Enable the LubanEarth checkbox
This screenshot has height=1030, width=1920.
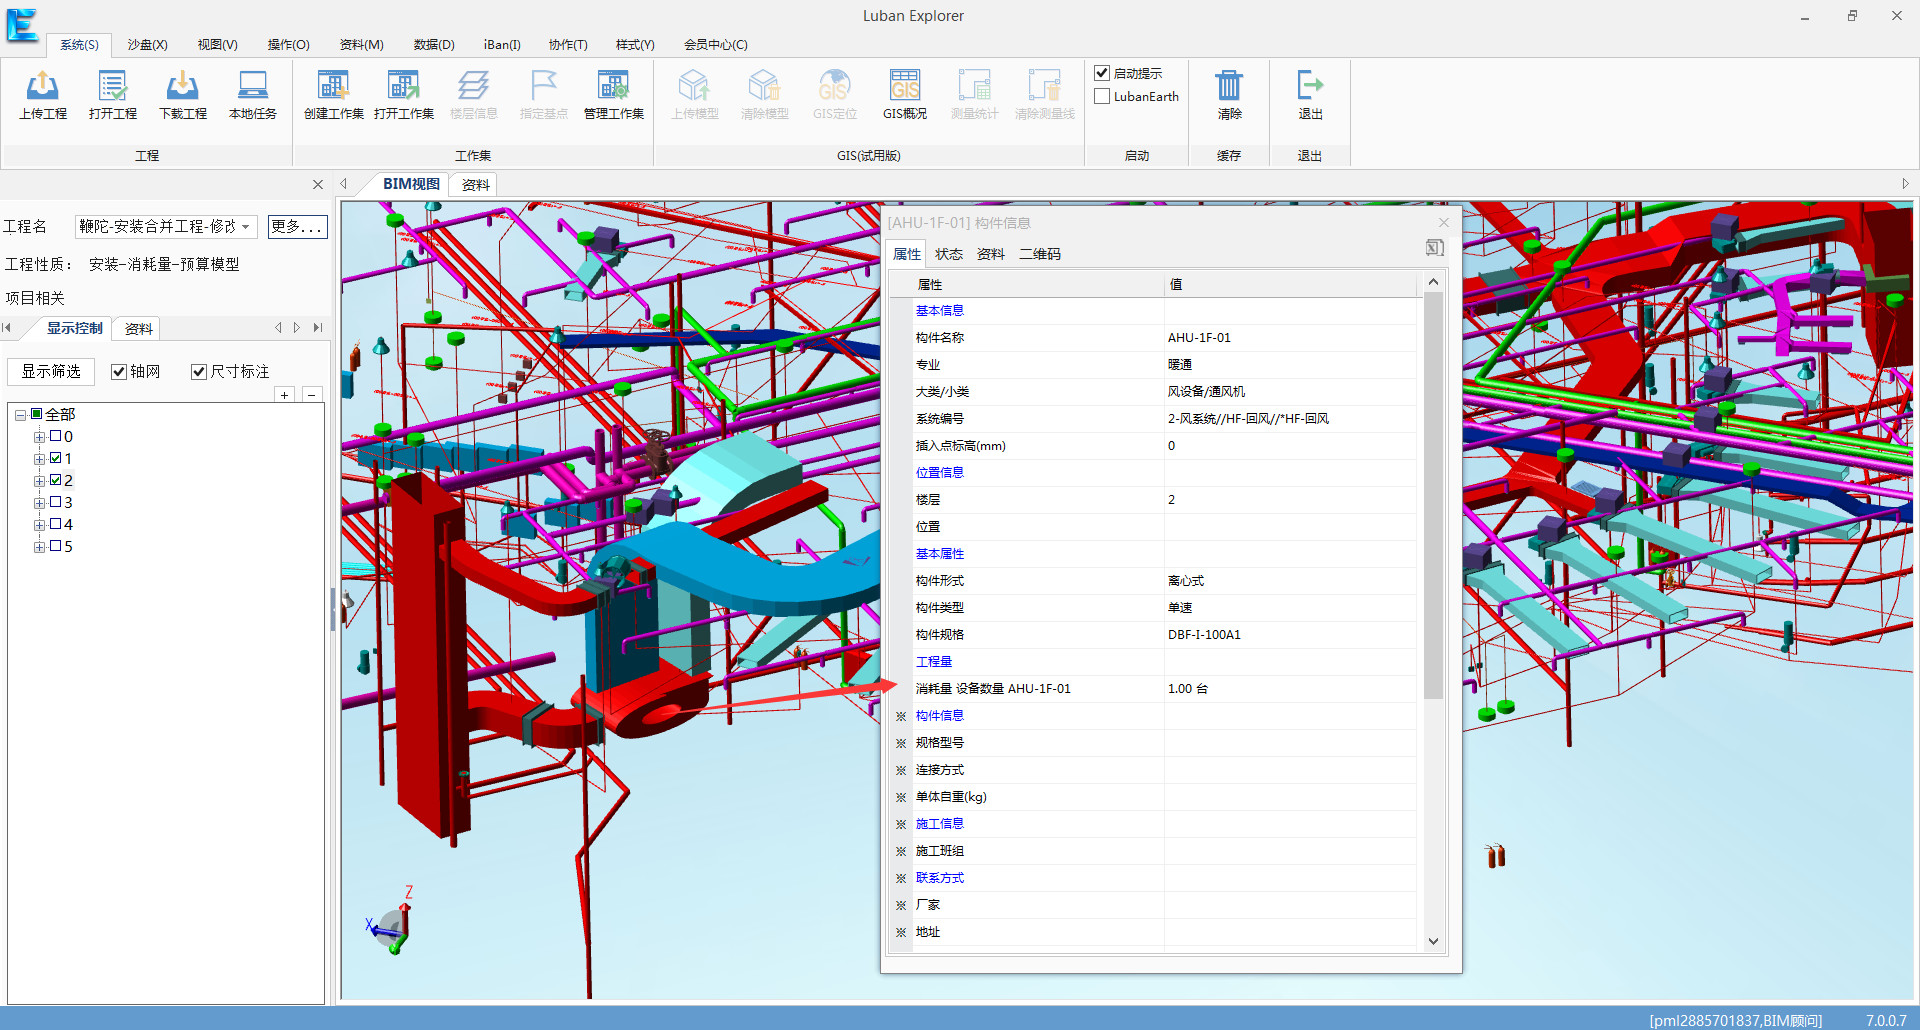point(1102,97)
